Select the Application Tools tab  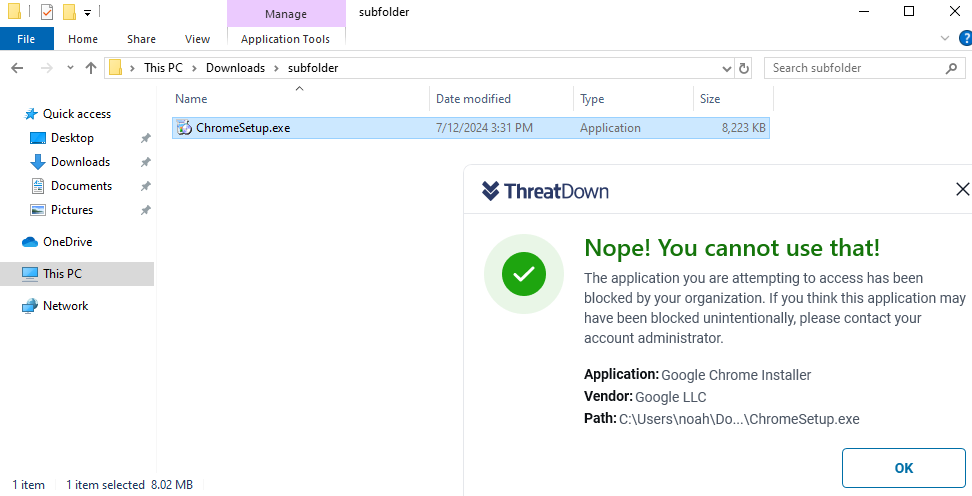285,39
